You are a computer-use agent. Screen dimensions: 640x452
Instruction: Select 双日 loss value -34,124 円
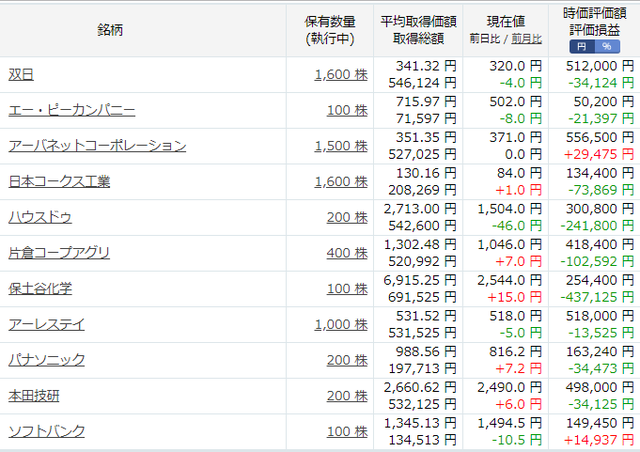click(601, 83)
